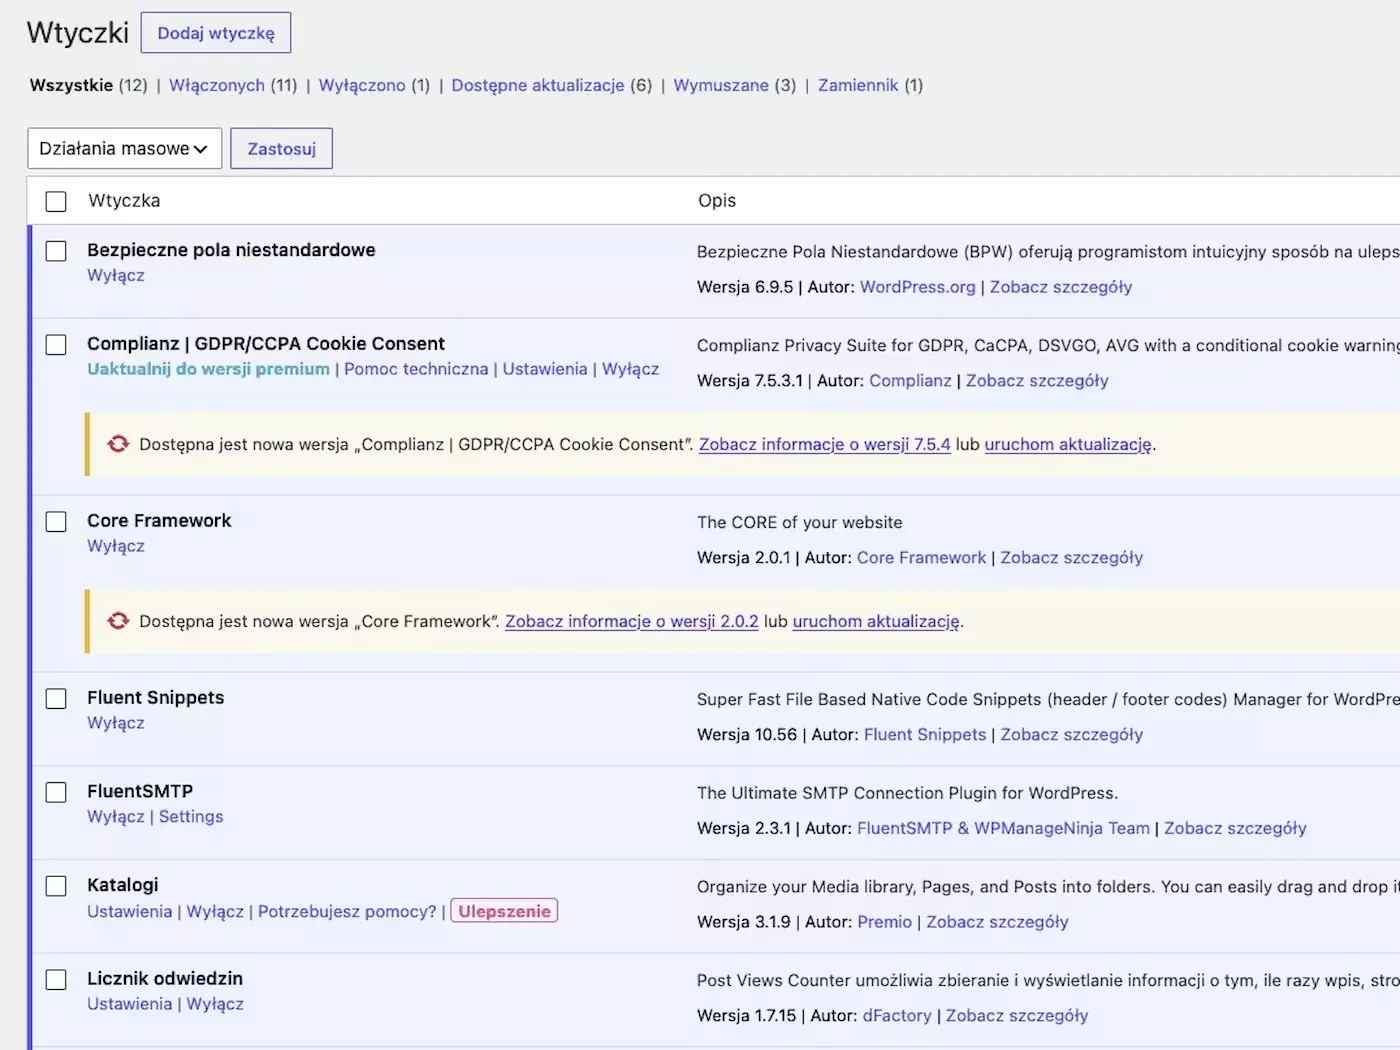The width and height of the screenshot is (1400, 1050).
Task: Show the Wszystkie plugins filter
Action: click(71, 85)
